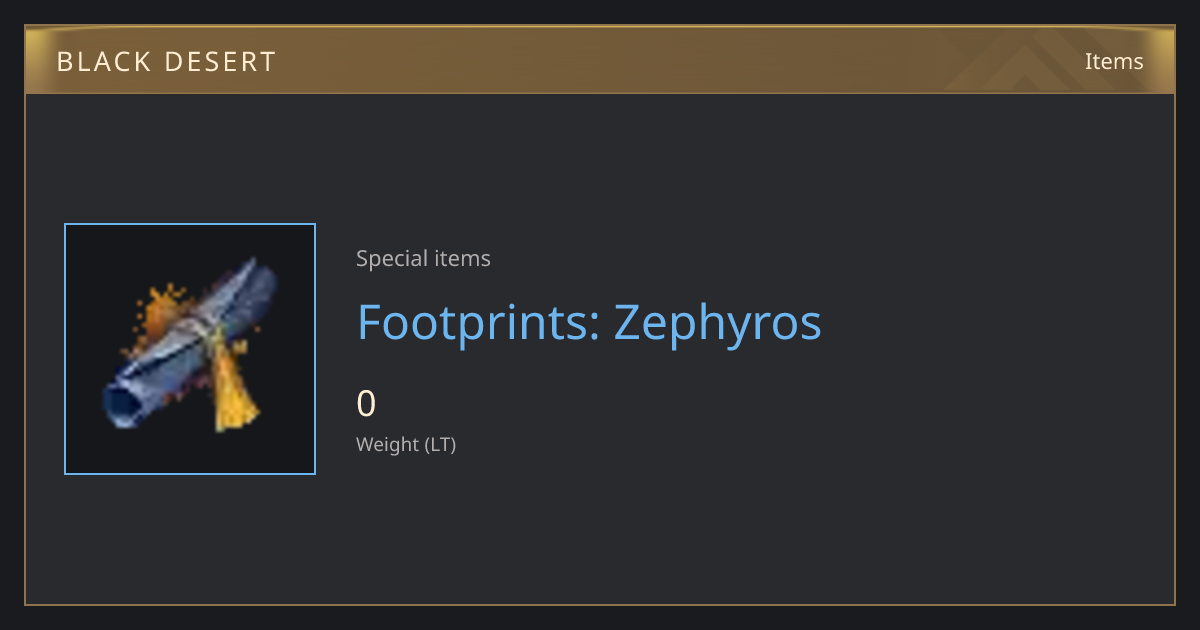
Task: Click the word DESERT in the header
Action: point(217,62)
